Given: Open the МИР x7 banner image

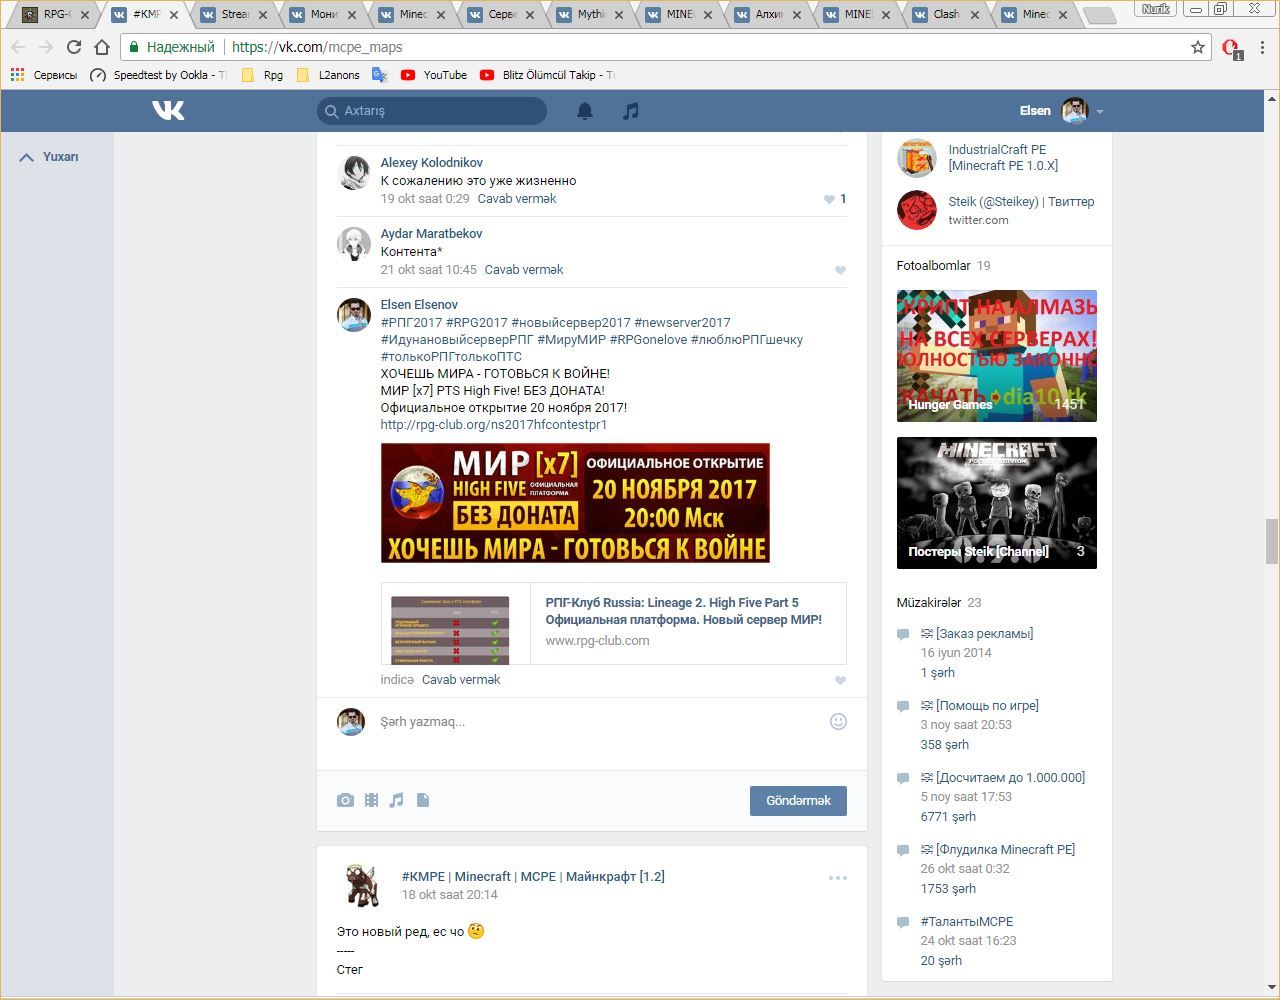Looking at the screenshot, I should click(x=575, y=503).
